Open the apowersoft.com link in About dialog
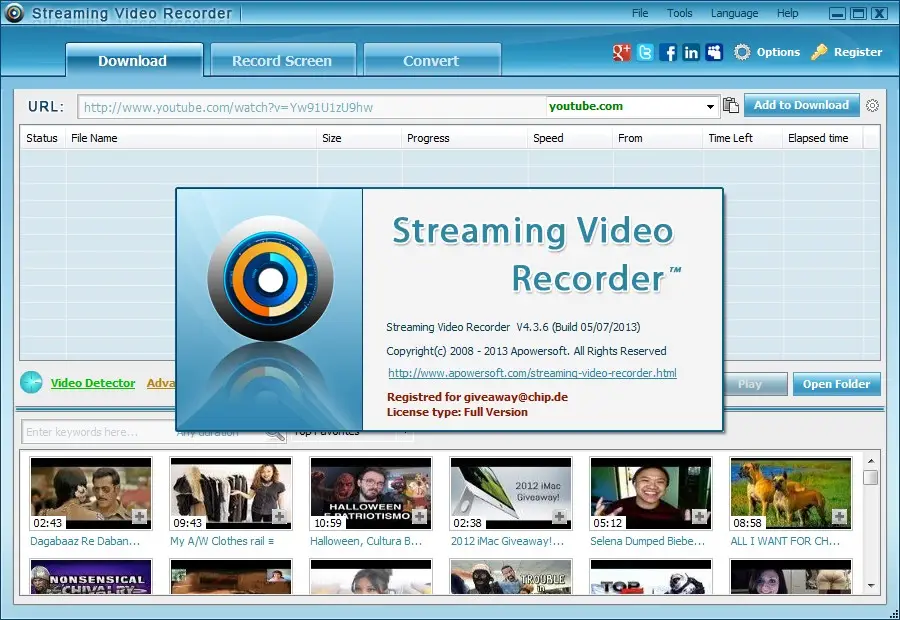Image resolution: width=900 pixels, height=620 pixels. pyautogui.click(x=532, y=373)
